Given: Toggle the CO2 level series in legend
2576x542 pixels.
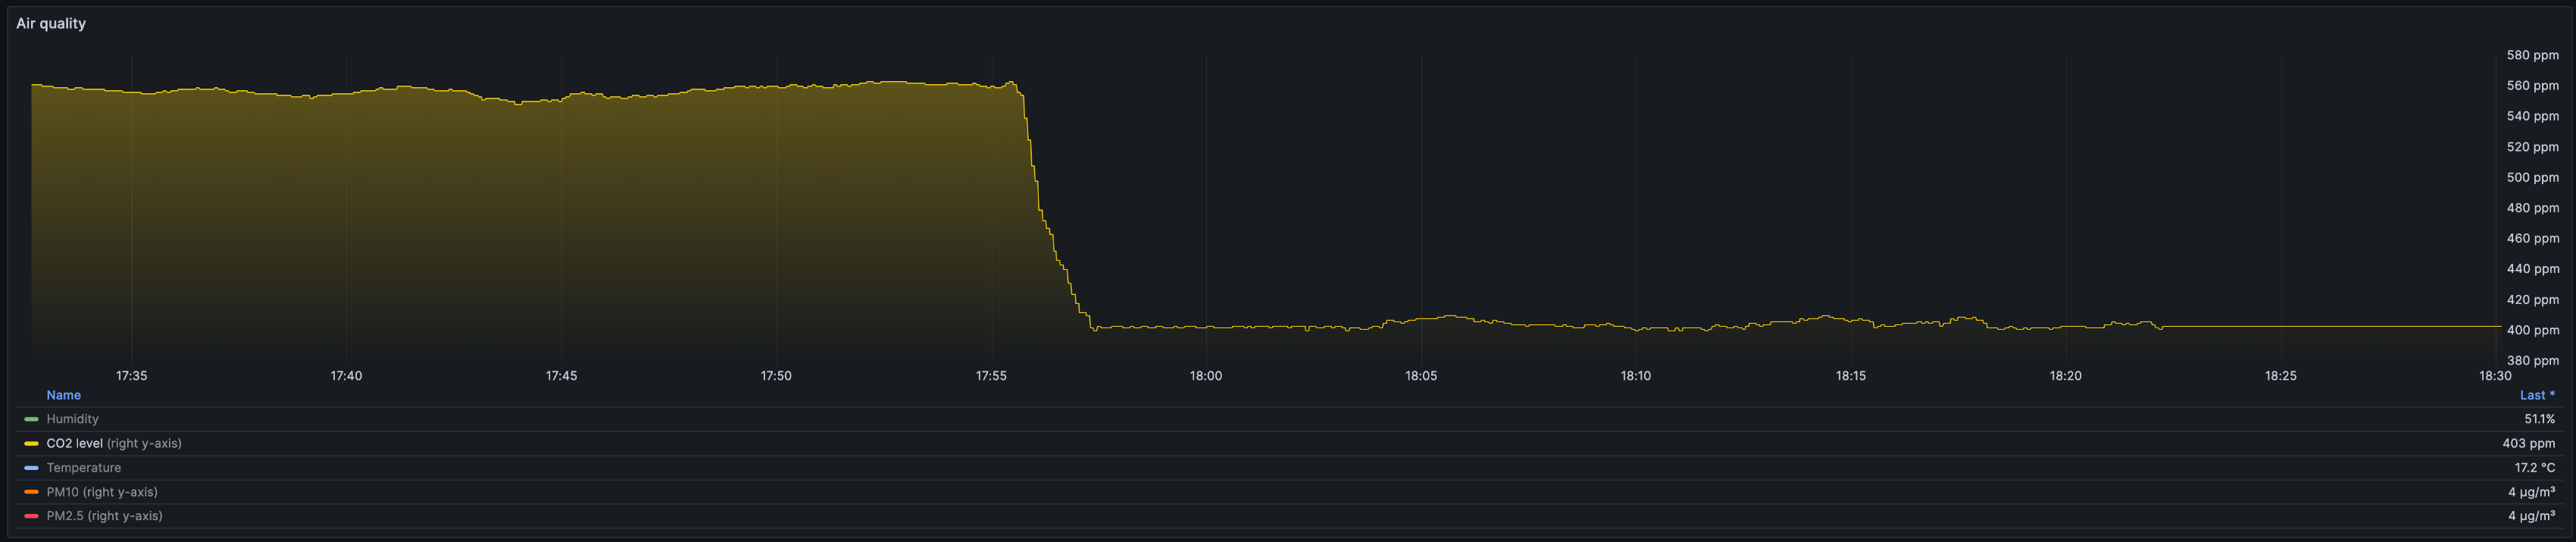Looking at the screenshot, I should [x=114, y=443].
